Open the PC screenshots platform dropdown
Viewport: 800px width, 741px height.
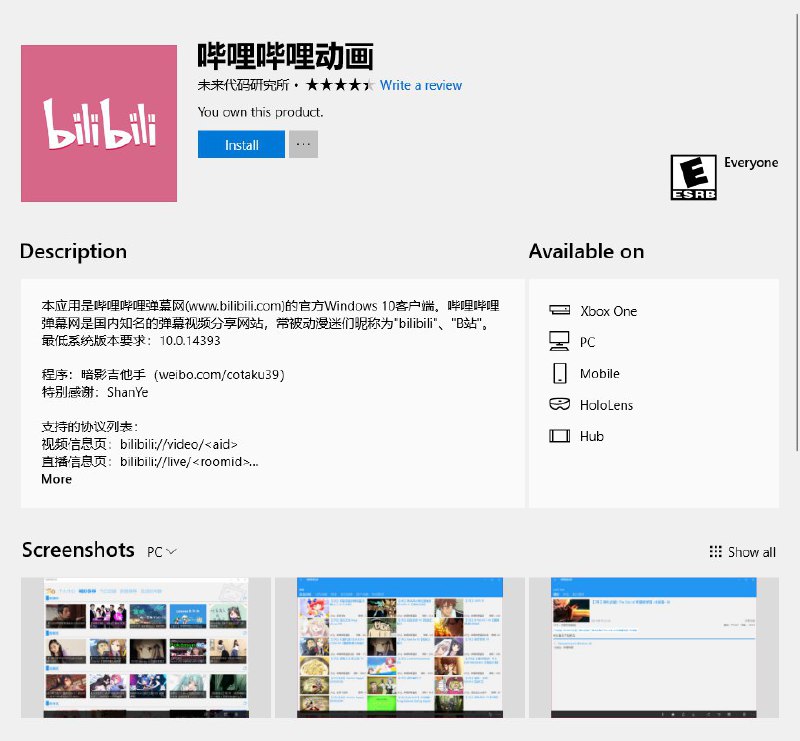click(x=162, y=552)
